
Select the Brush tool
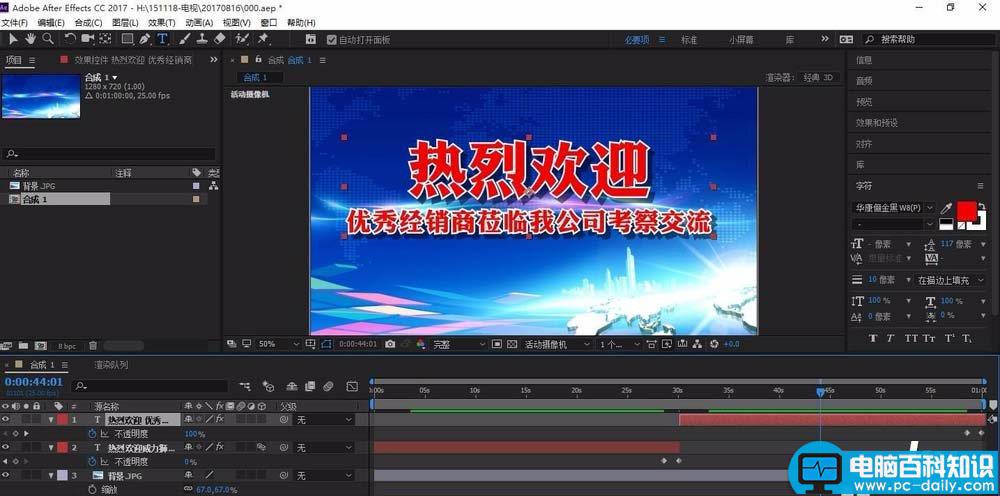(185, 39)
